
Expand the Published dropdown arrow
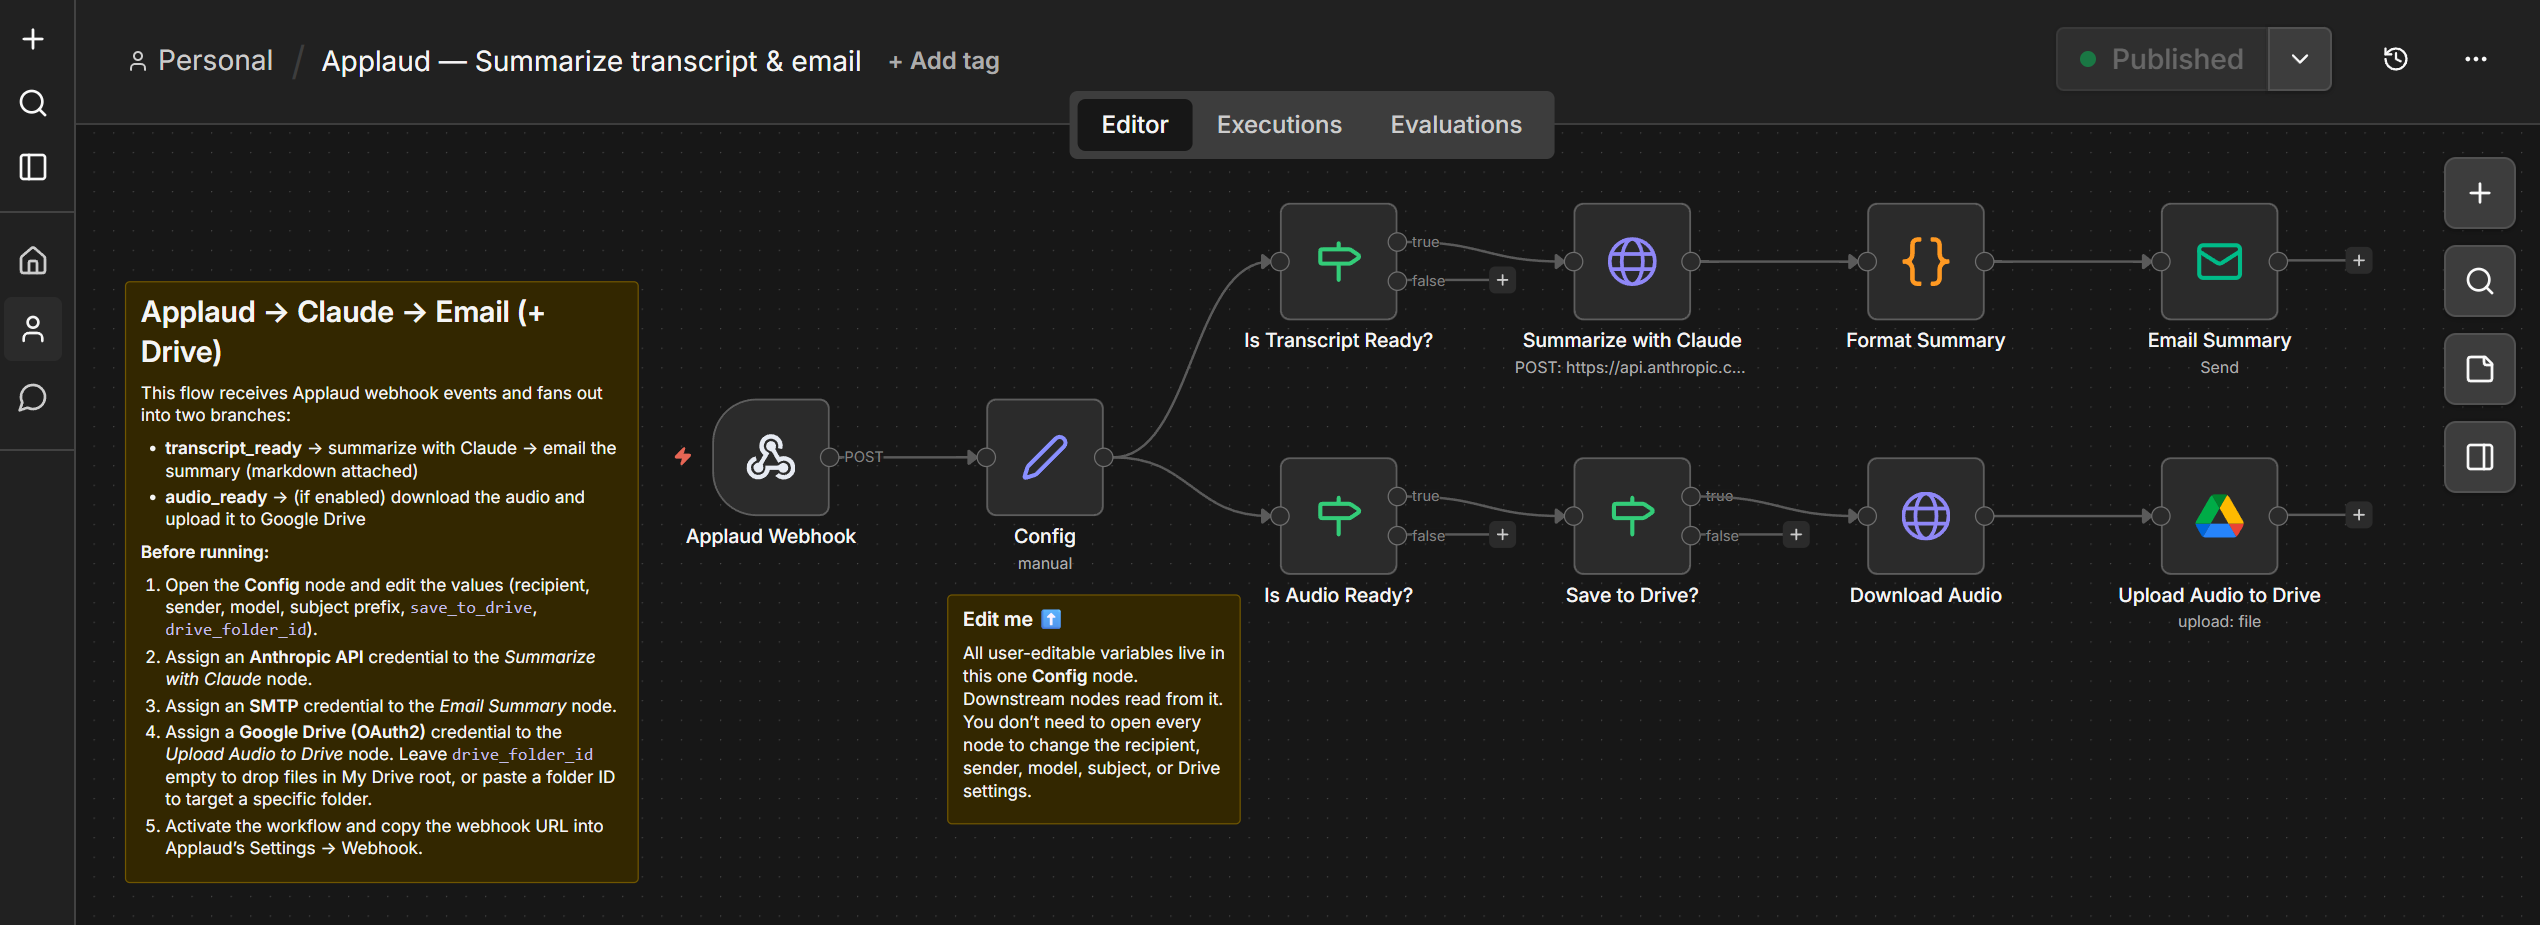(x=2300, y=59)
